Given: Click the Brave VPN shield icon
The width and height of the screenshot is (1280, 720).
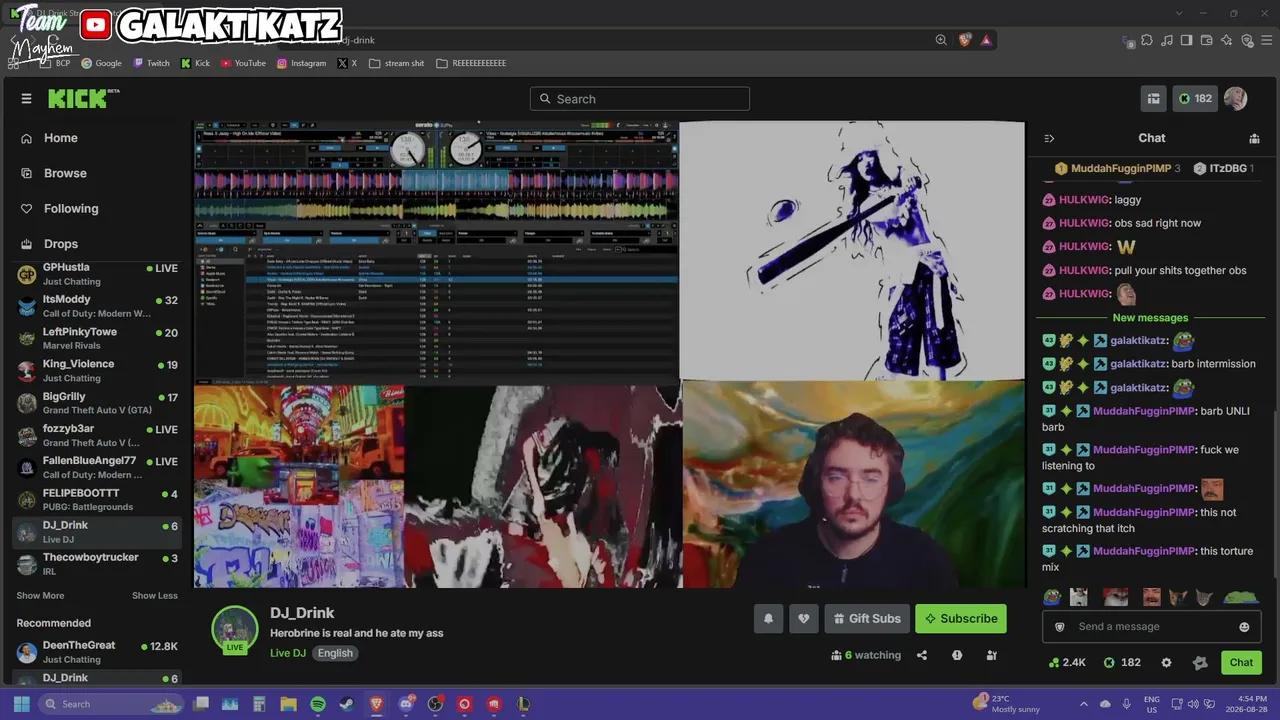Looking at the screenshot, I should 1247,40.
